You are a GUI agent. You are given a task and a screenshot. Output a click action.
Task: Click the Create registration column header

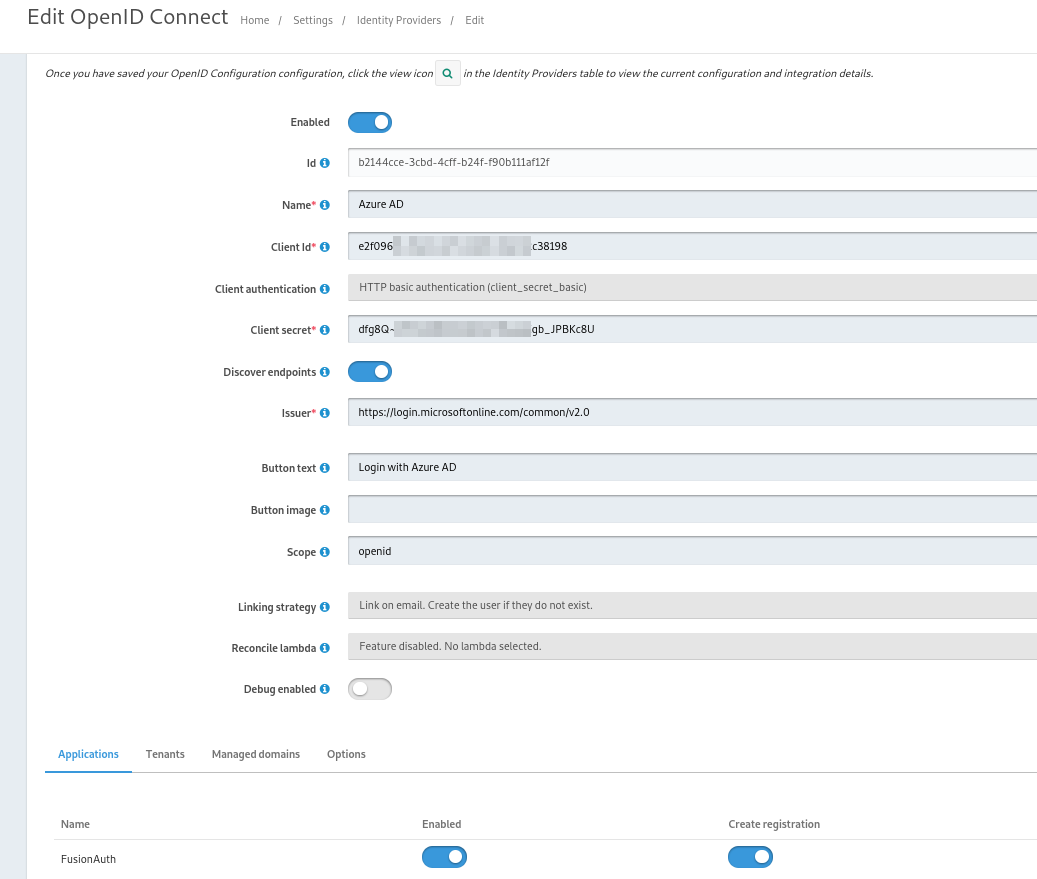click(774, 824)
